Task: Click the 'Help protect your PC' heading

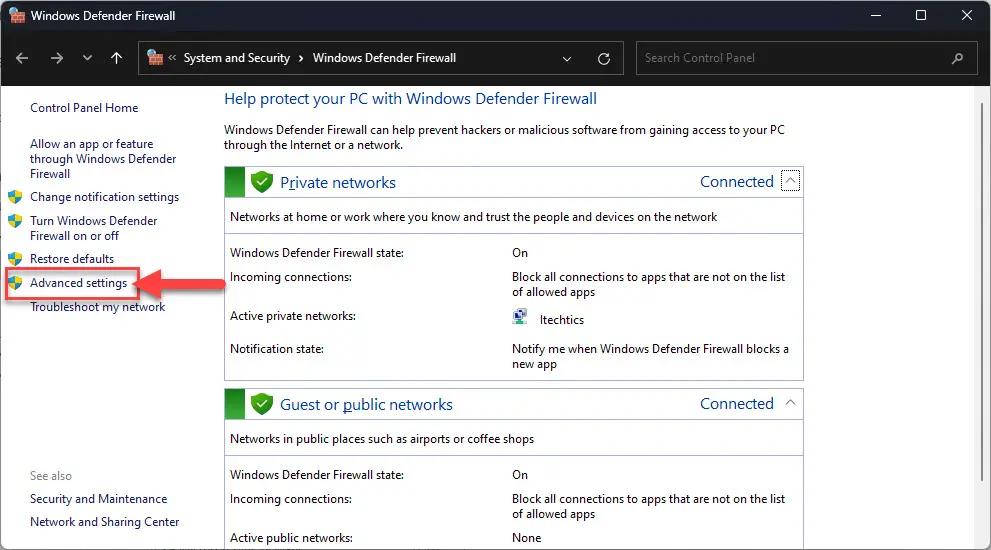Action: click(410, 99)
